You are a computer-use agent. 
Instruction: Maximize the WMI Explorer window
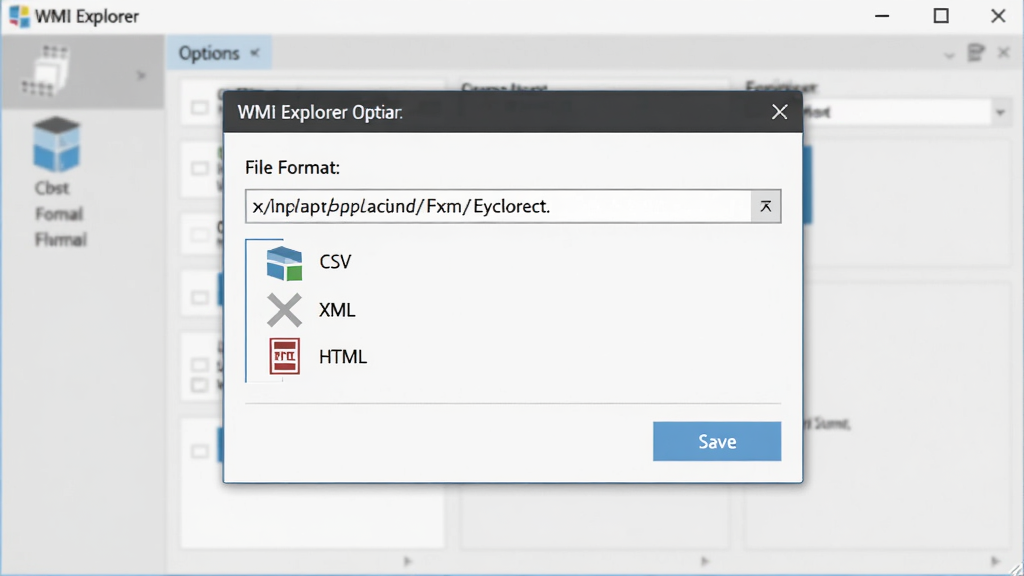(x=941, y=16)
